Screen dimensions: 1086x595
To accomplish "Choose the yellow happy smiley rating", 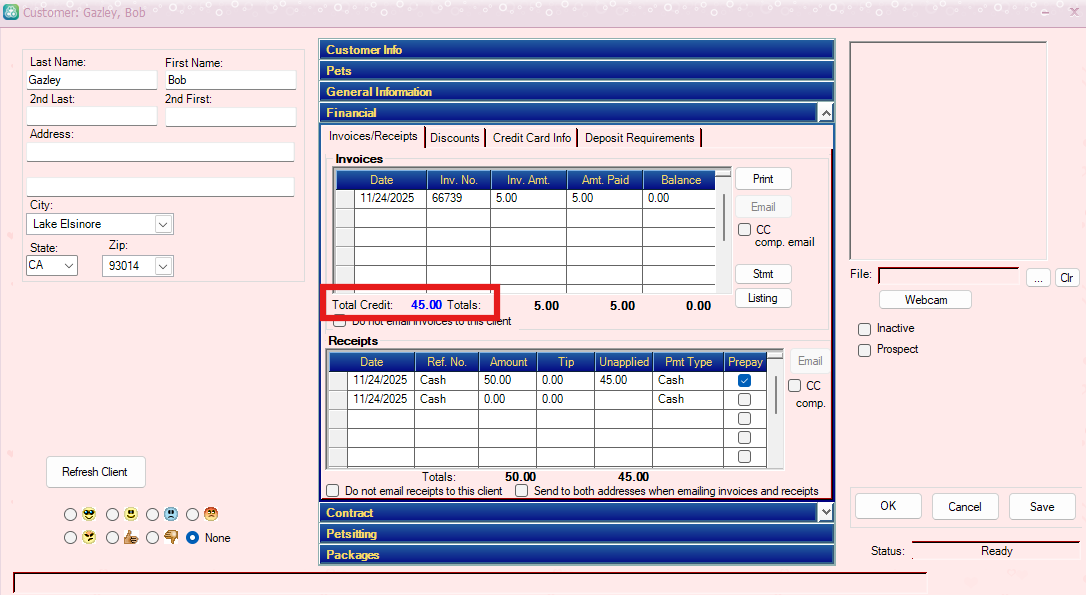I will 113,514.
